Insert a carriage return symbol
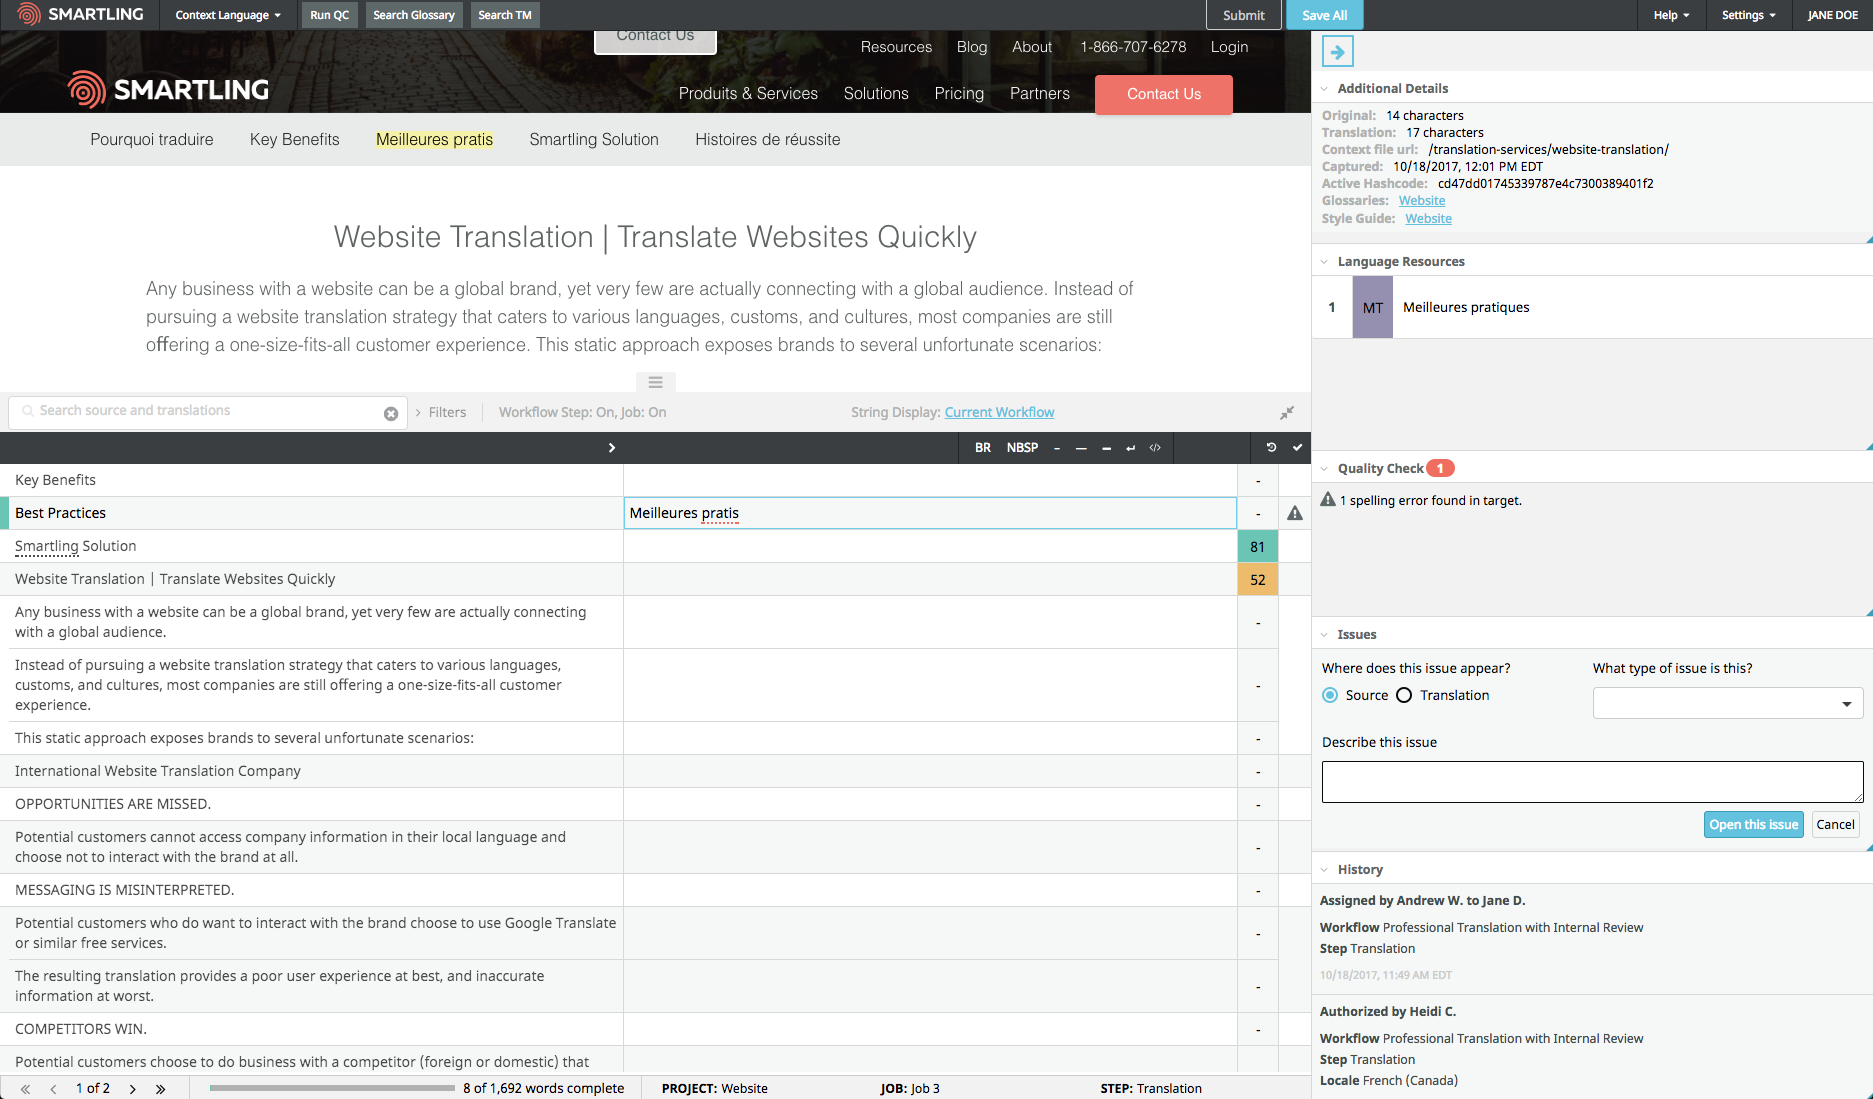This screenshot has width=1873, height=1099. pos(1131,448)
